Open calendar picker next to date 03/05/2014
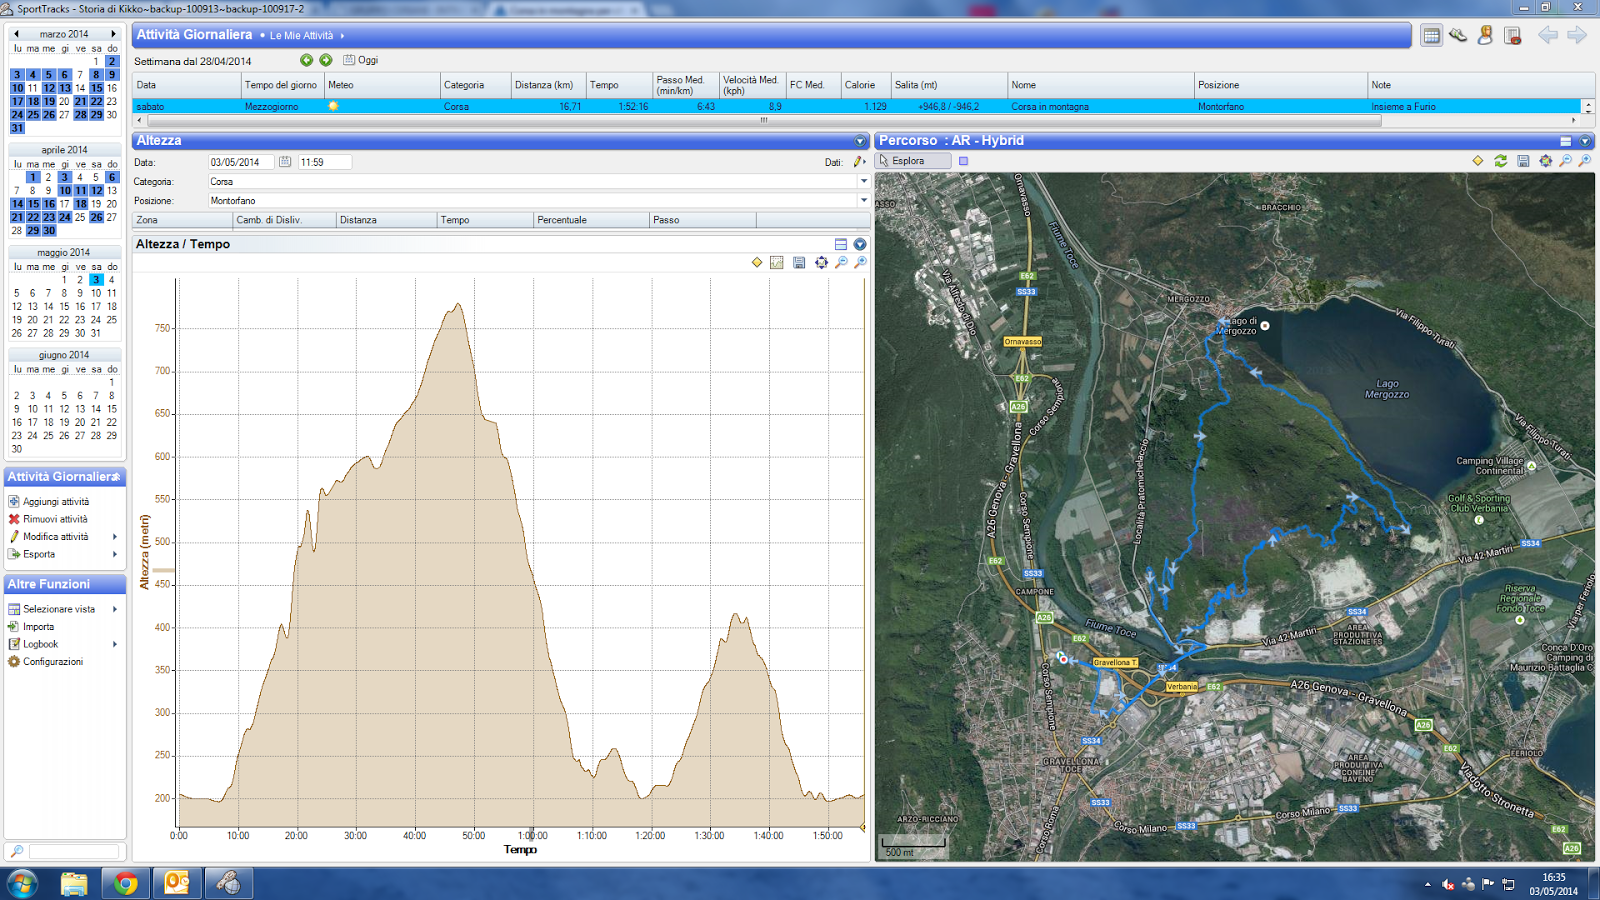Viewport: 1600px width, 900px height. [x=285, y=162]
